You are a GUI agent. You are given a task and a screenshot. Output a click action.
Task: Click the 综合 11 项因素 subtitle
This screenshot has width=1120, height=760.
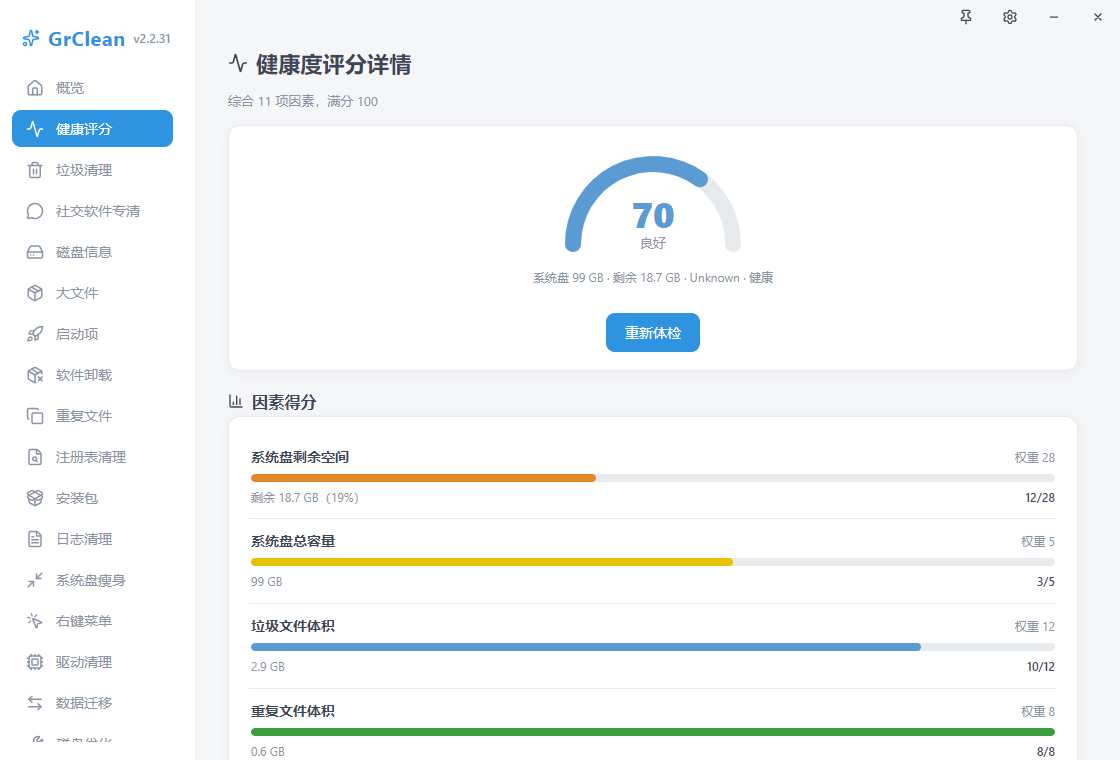[x=303, y=101]
